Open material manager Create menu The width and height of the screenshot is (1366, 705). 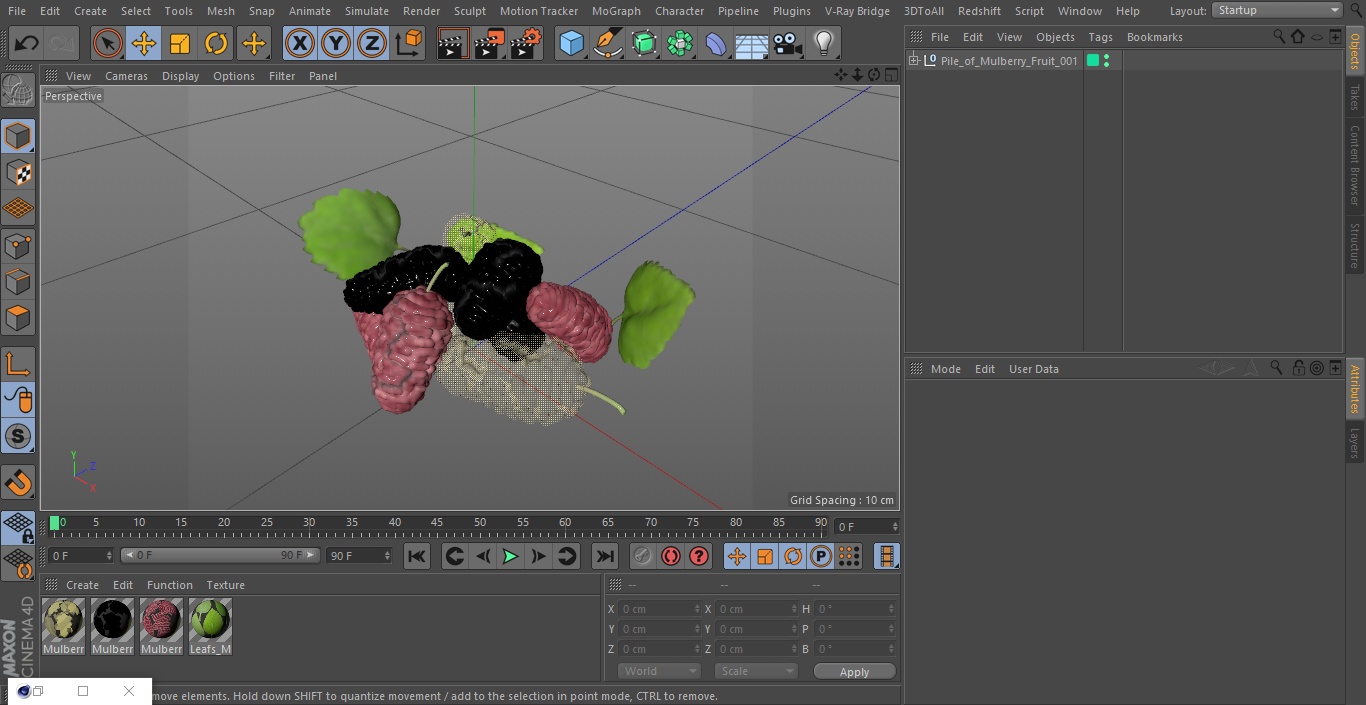(82, 585)
